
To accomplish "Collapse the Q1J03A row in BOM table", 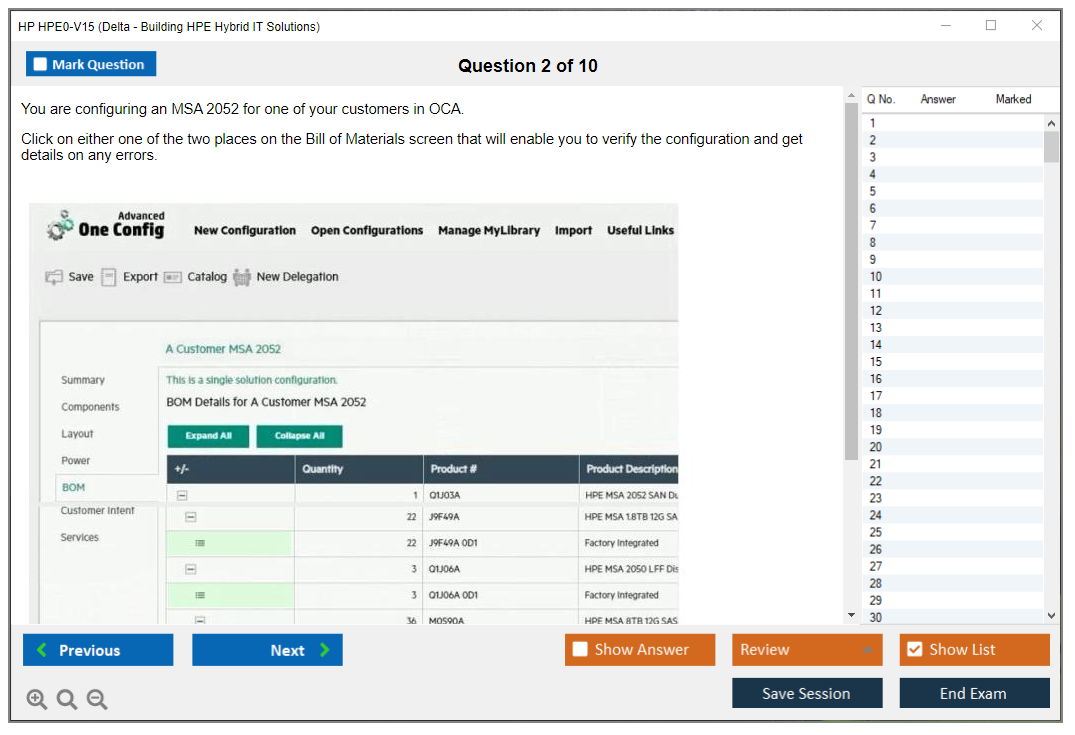I will 181,495.
